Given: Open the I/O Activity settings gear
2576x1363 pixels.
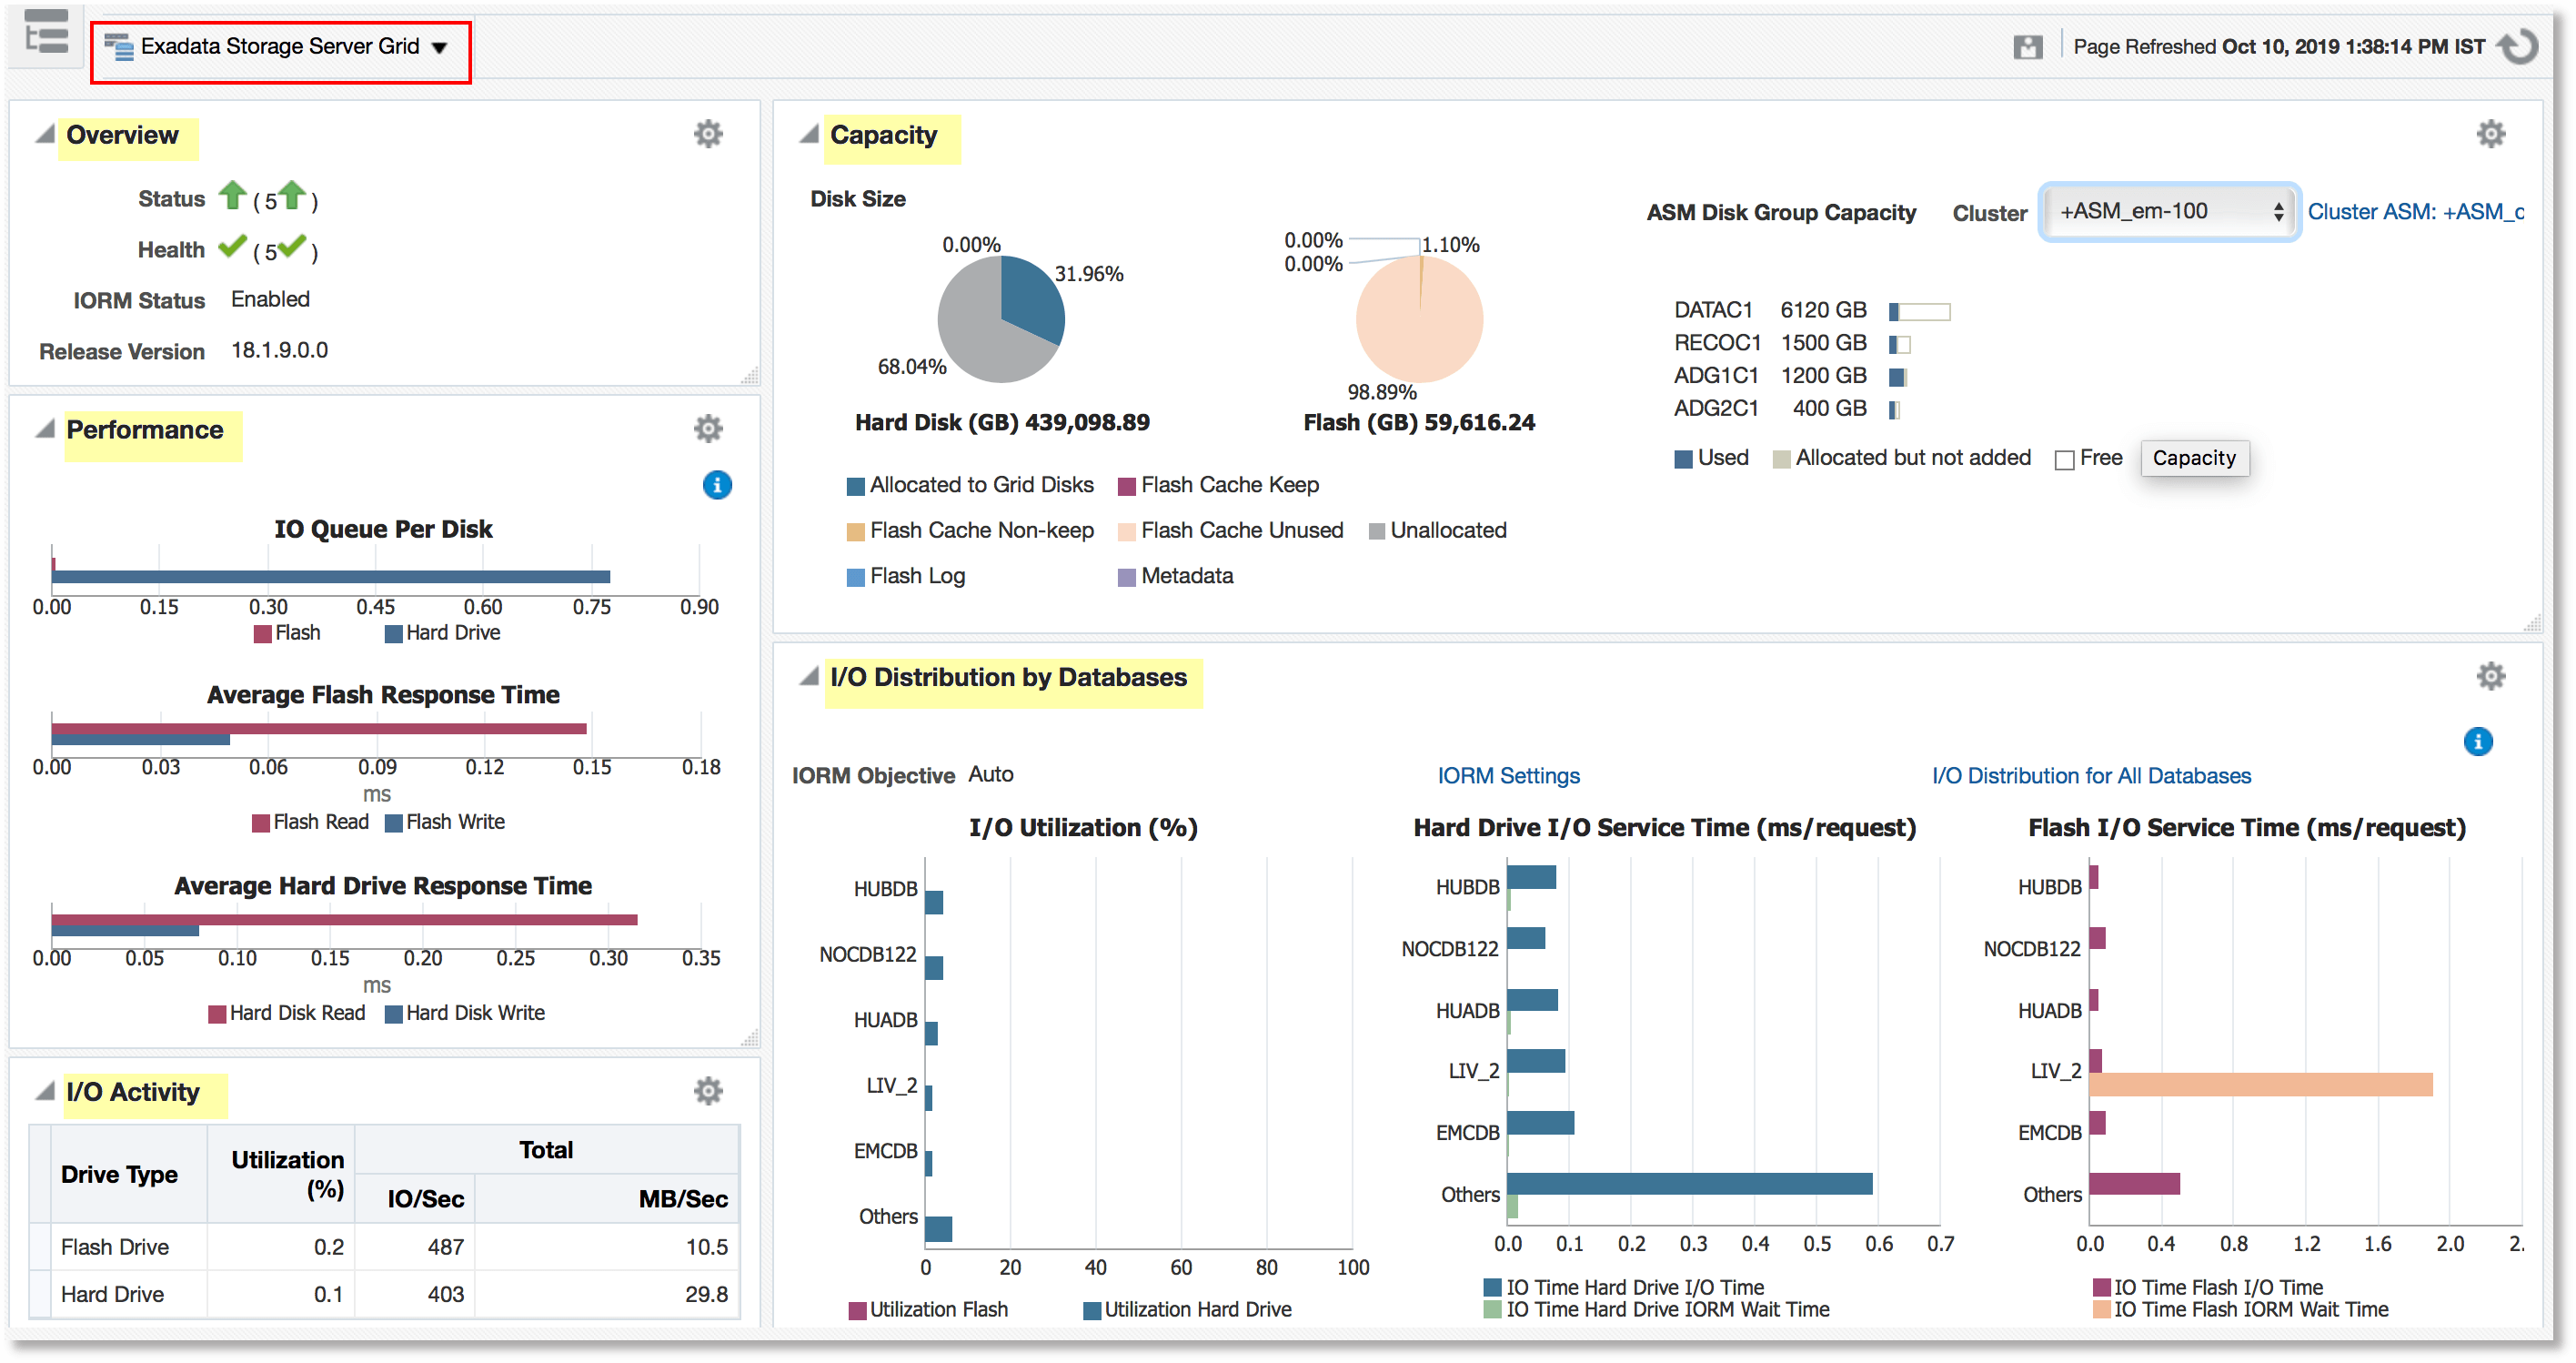Looking at the screenshot, I should pos(709,1090).
